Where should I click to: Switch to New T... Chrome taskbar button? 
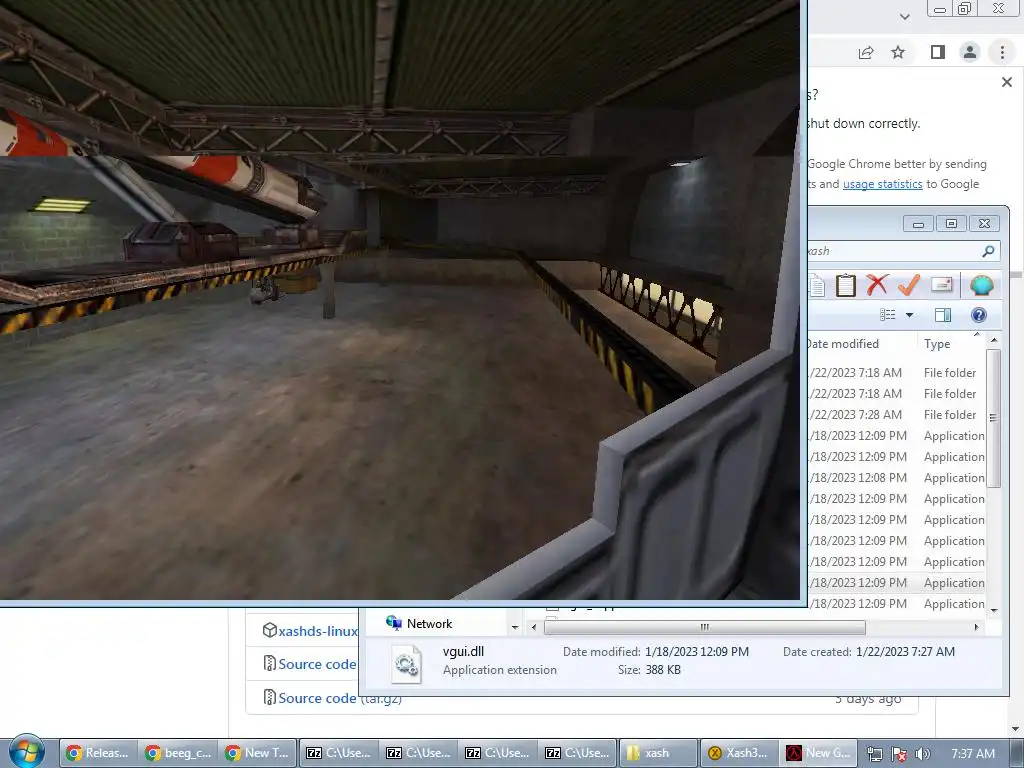tap(257, 753)
